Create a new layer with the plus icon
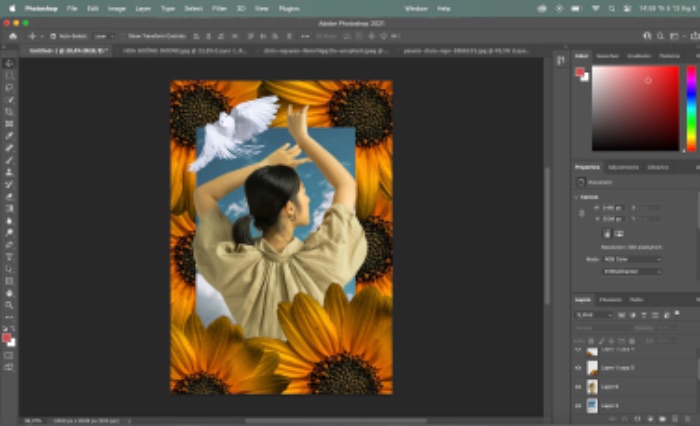 click(675, 419)
